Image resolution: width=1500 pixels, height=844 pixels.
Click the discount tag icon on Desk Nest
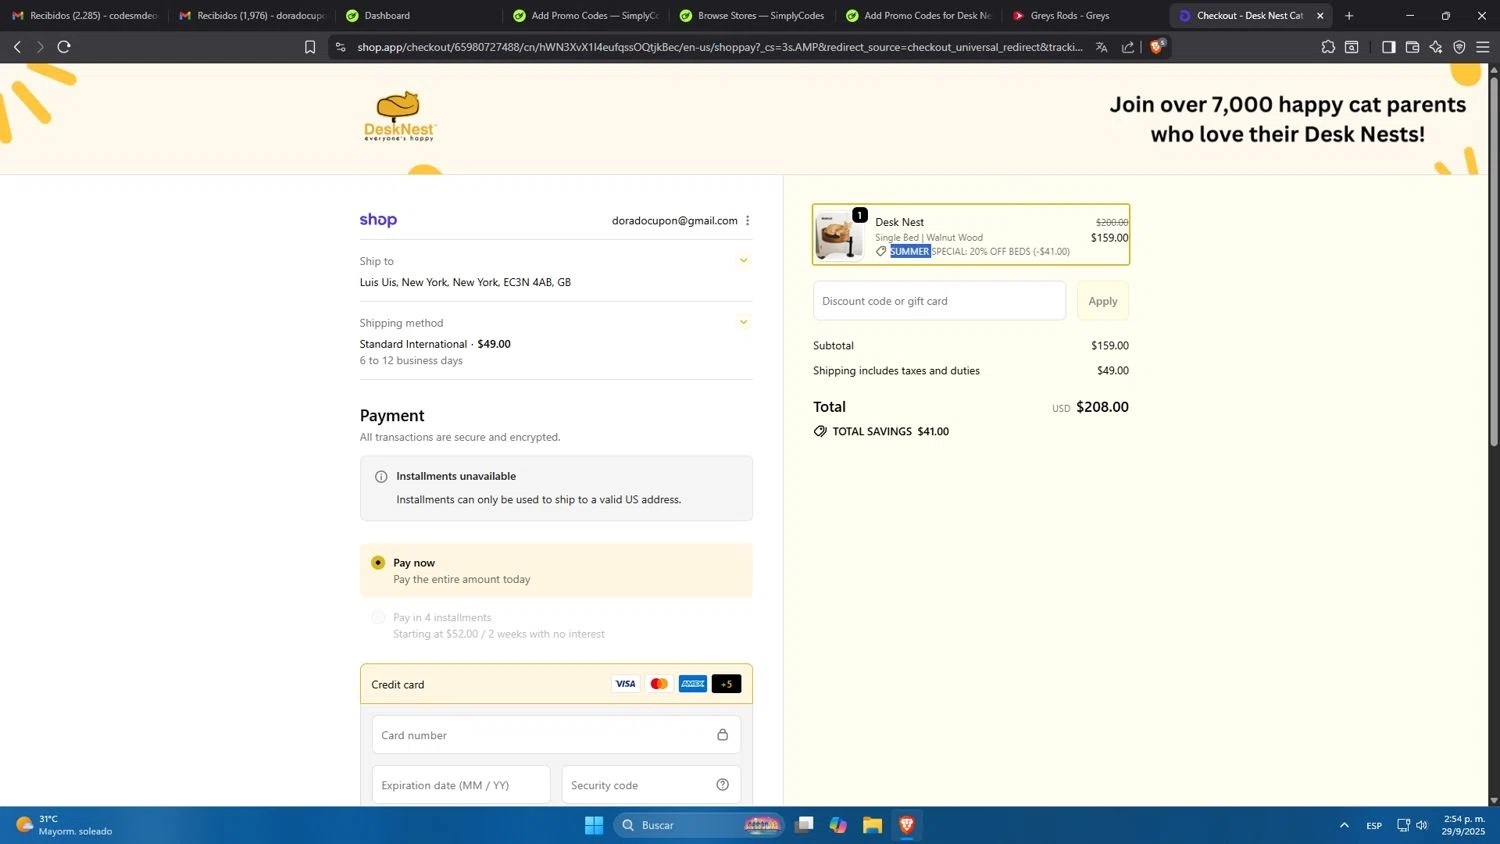coord(881,252)
